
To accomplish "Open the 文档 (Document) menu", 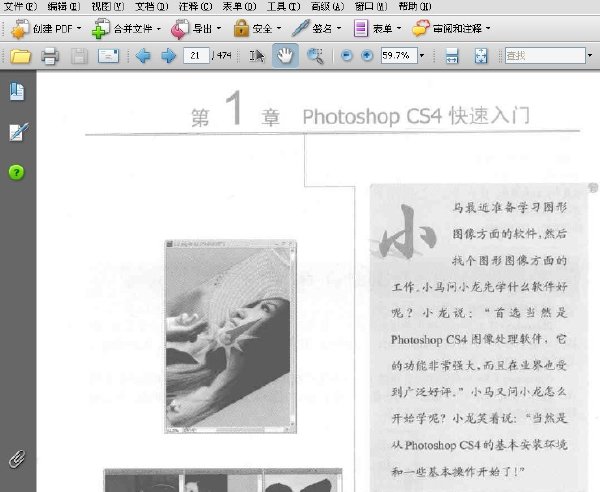I will [x=152, y=6].
